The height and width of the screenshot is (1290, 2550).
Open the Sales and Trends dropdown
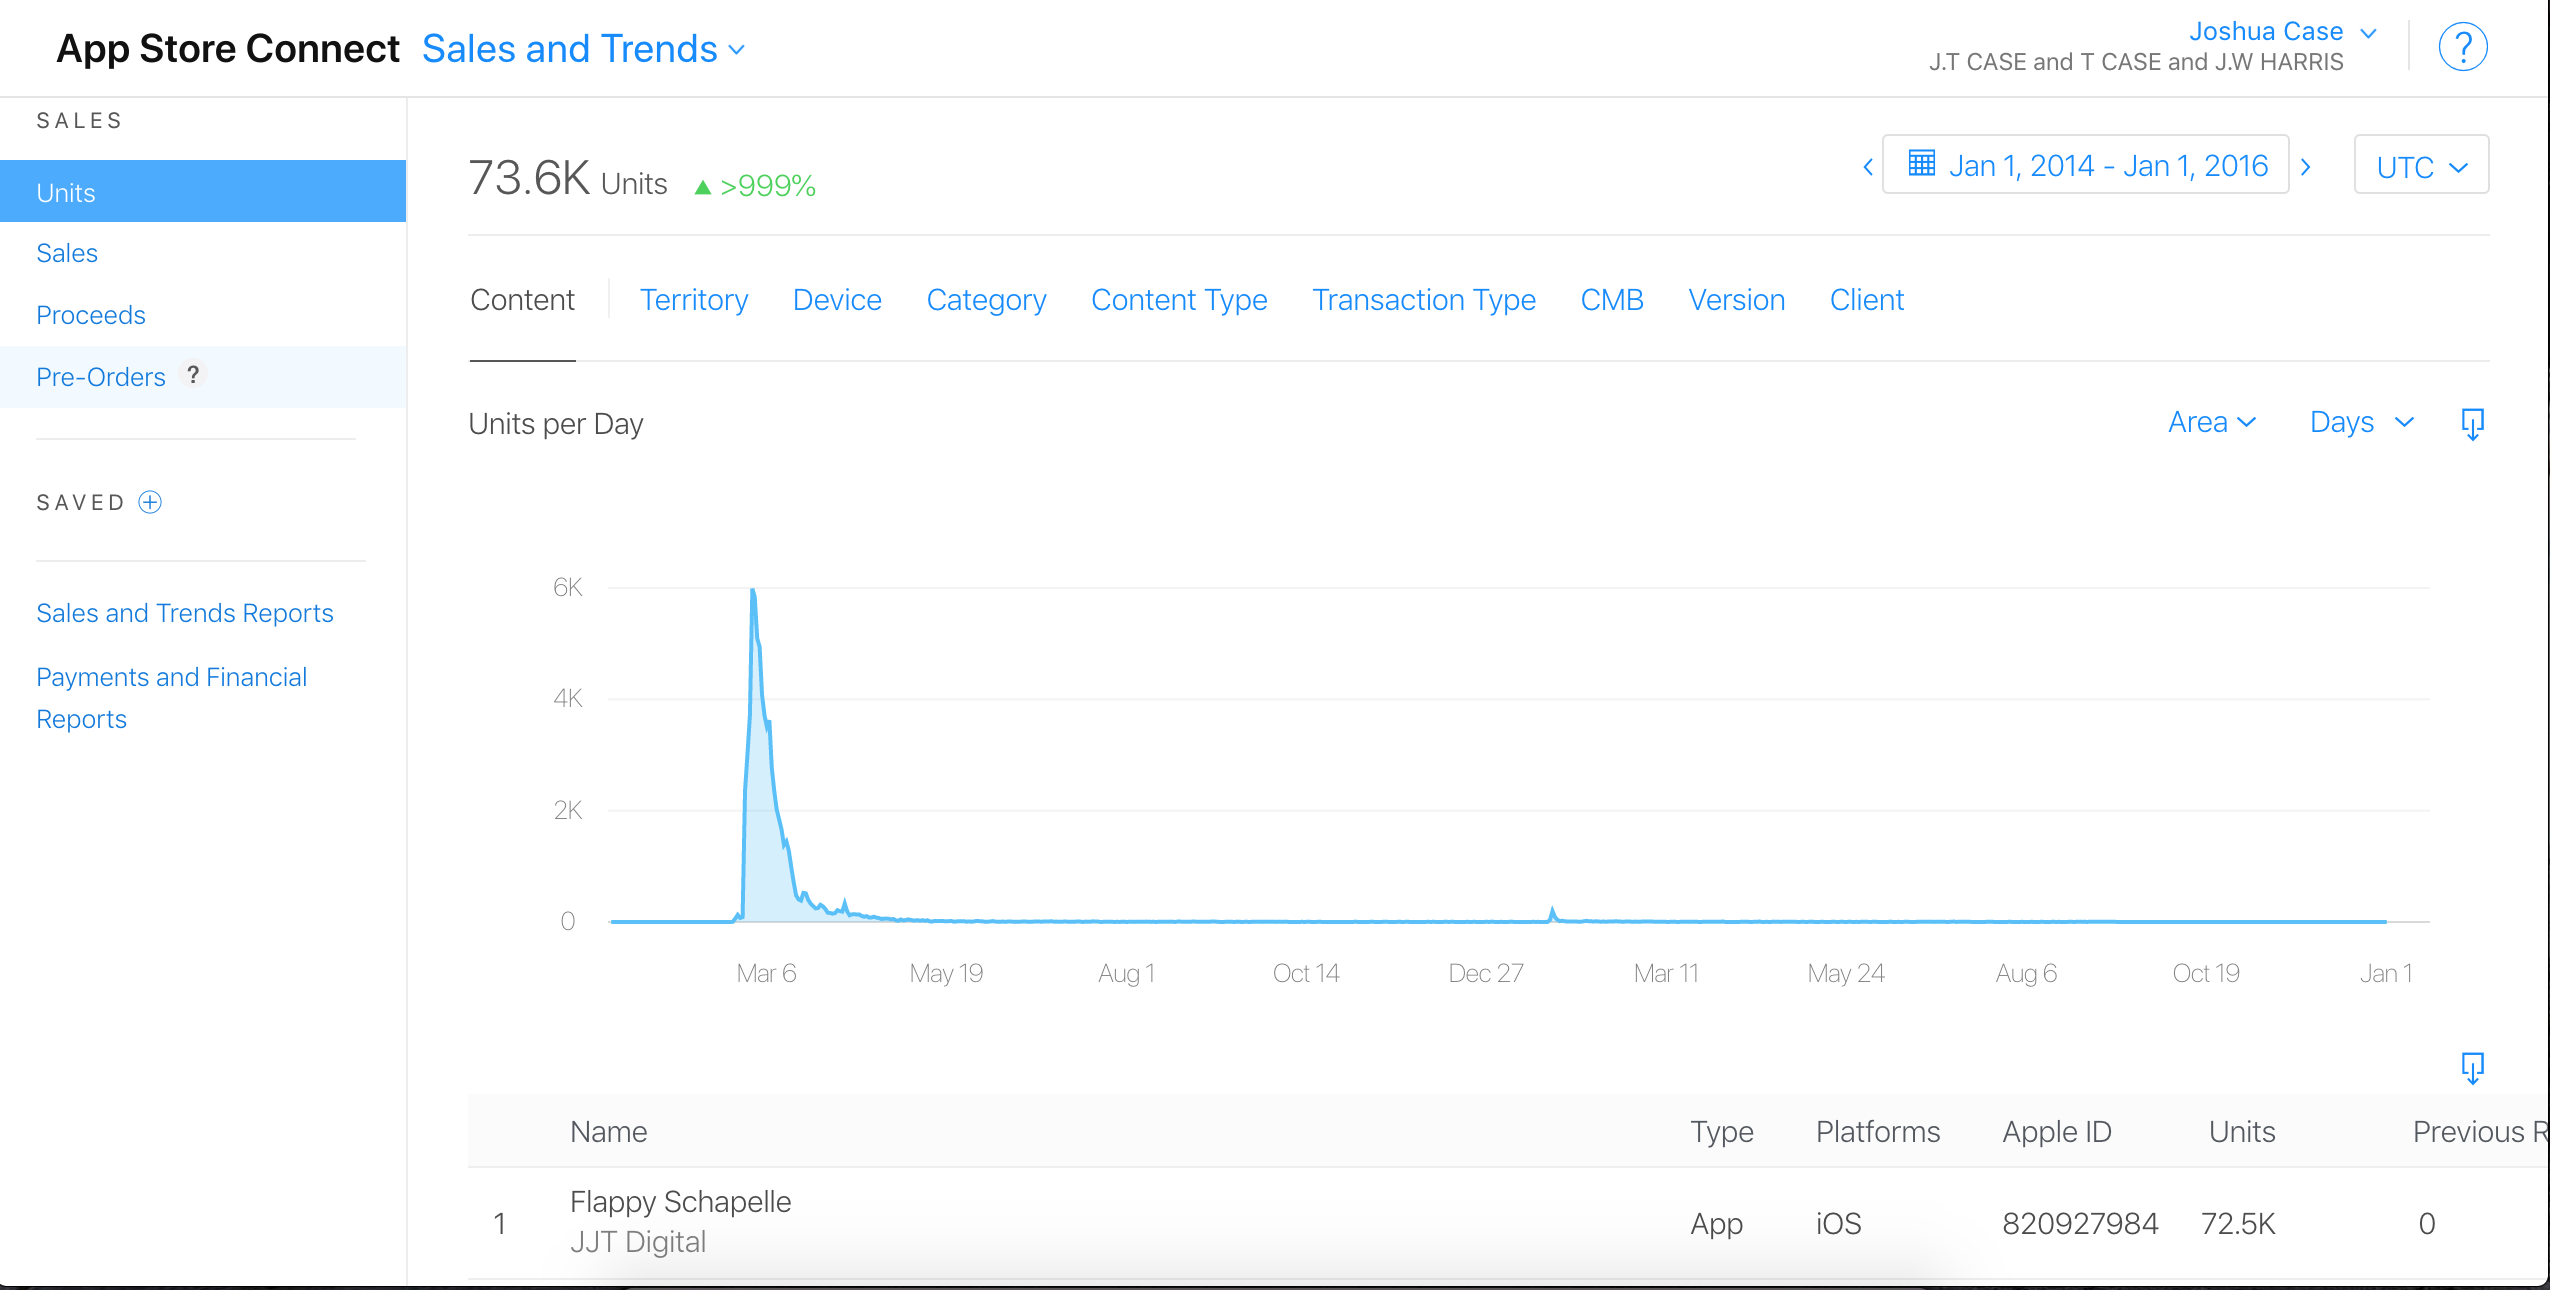coord(583,49)
